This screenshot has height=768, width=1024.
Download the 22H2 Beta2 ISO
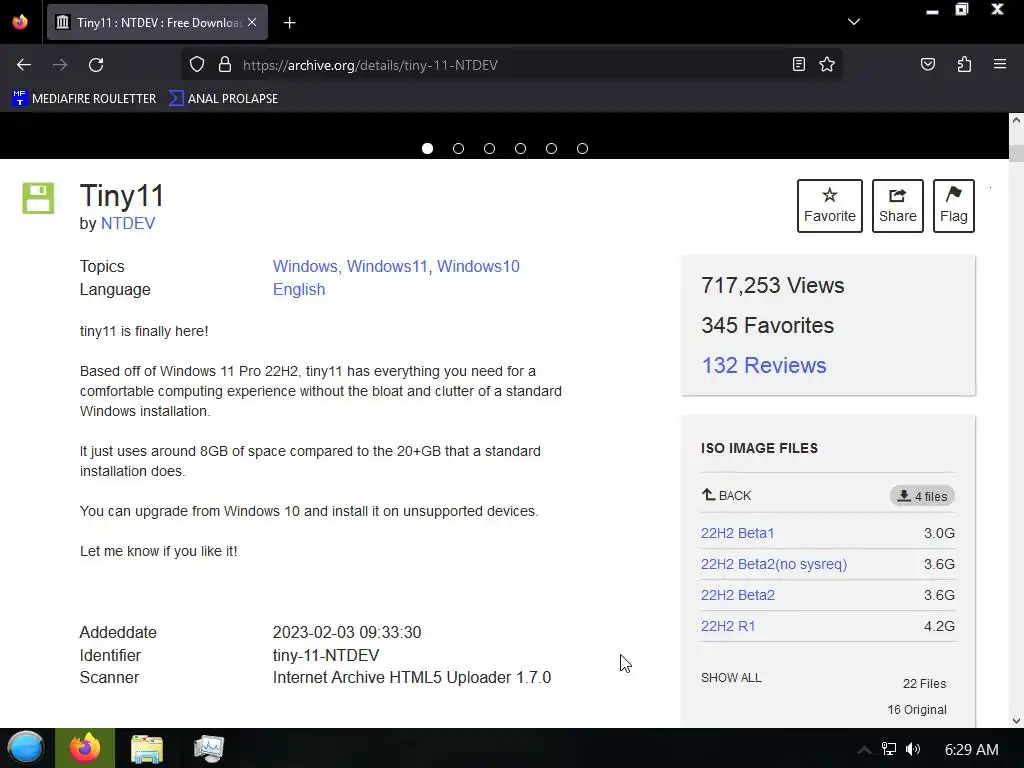click(x=738, y=595)
